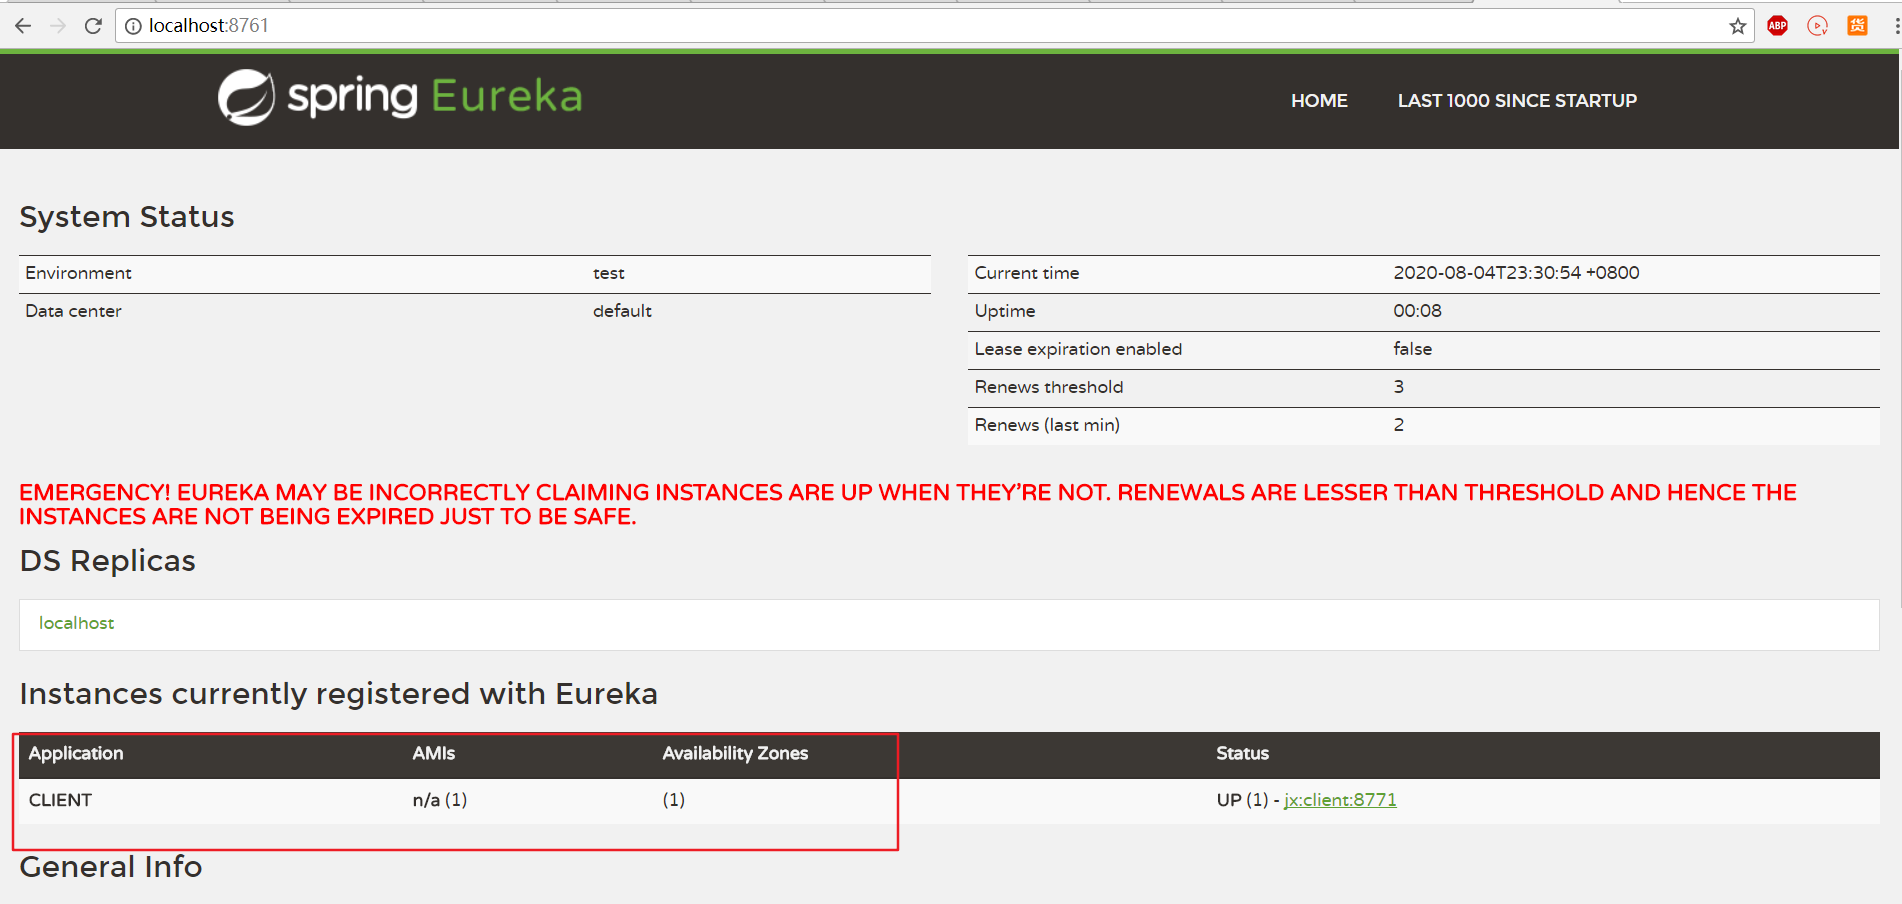Open the orange extension icon
The height and width of the screenshot is (904, 1902).
point(1857,26)
